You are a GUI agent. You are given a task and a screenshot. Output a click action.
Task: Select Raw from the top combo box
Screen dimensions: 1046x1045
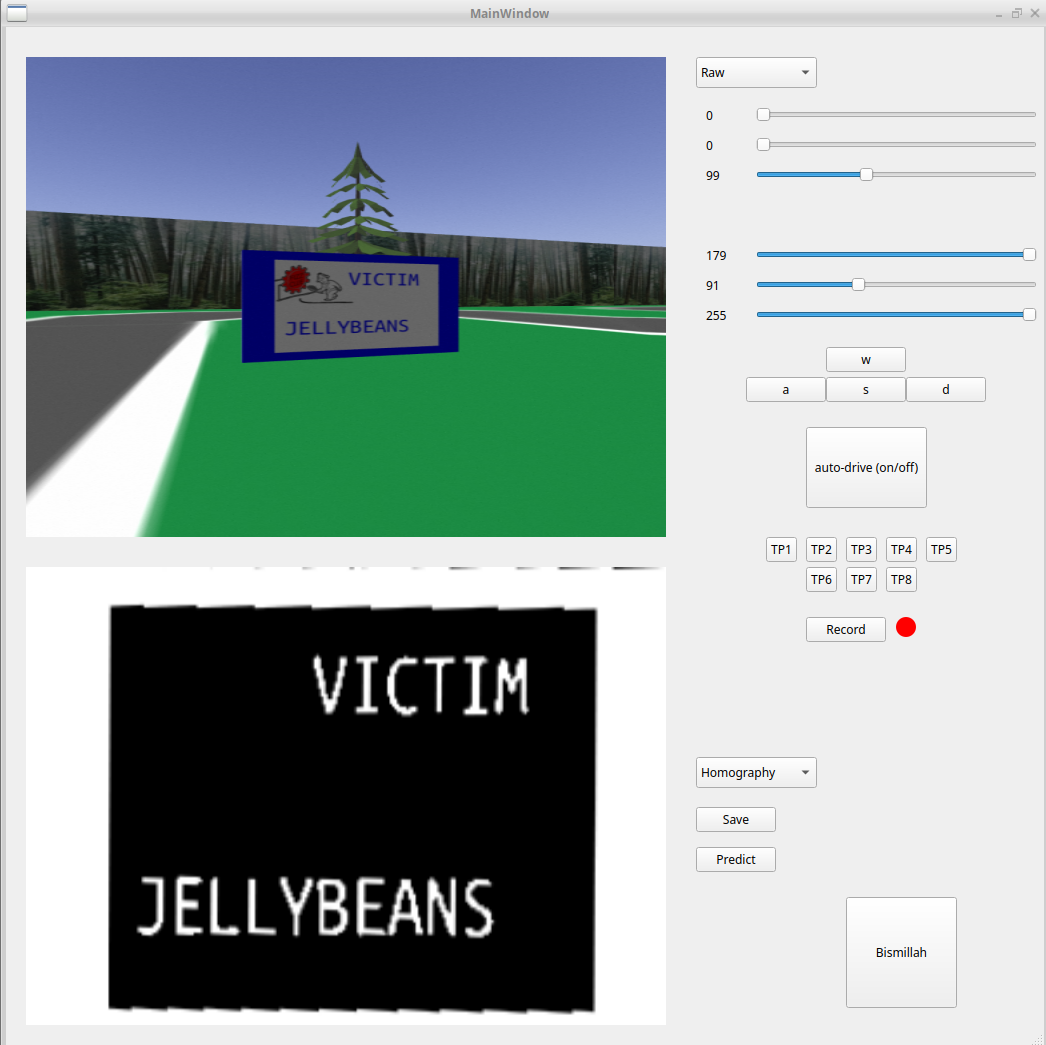pyautogui.click(x=756, y=72)
